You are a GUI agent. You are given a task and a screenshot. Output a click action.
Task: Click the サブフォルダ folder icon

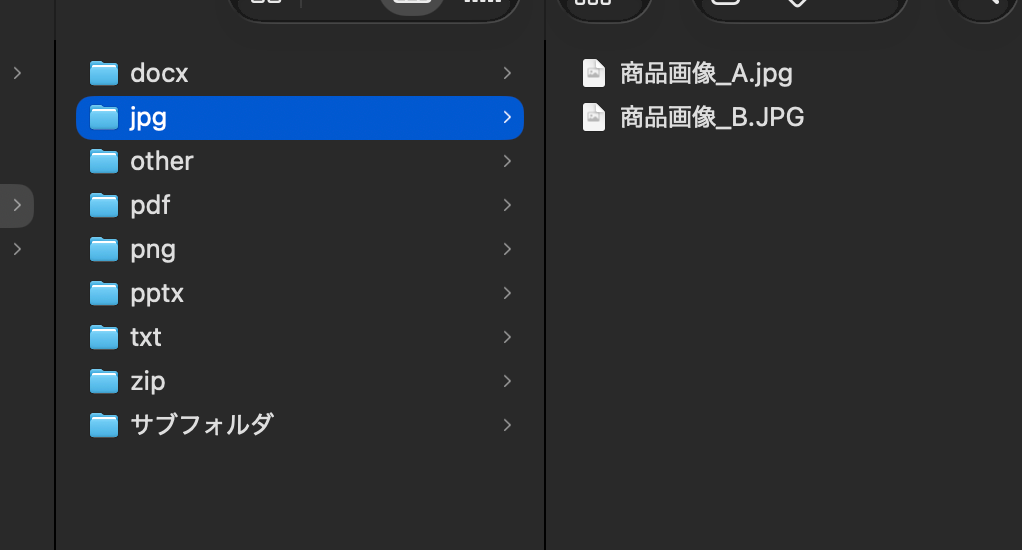pyautogui.click(x=104, y=425)
